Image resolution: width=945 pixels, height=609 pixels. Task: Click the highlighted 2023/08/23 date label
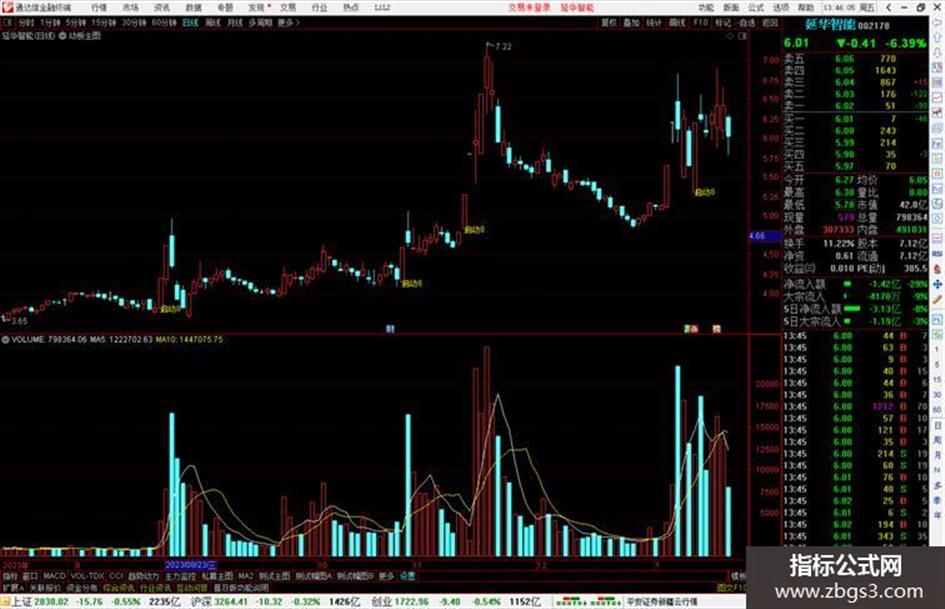point(190,565)
